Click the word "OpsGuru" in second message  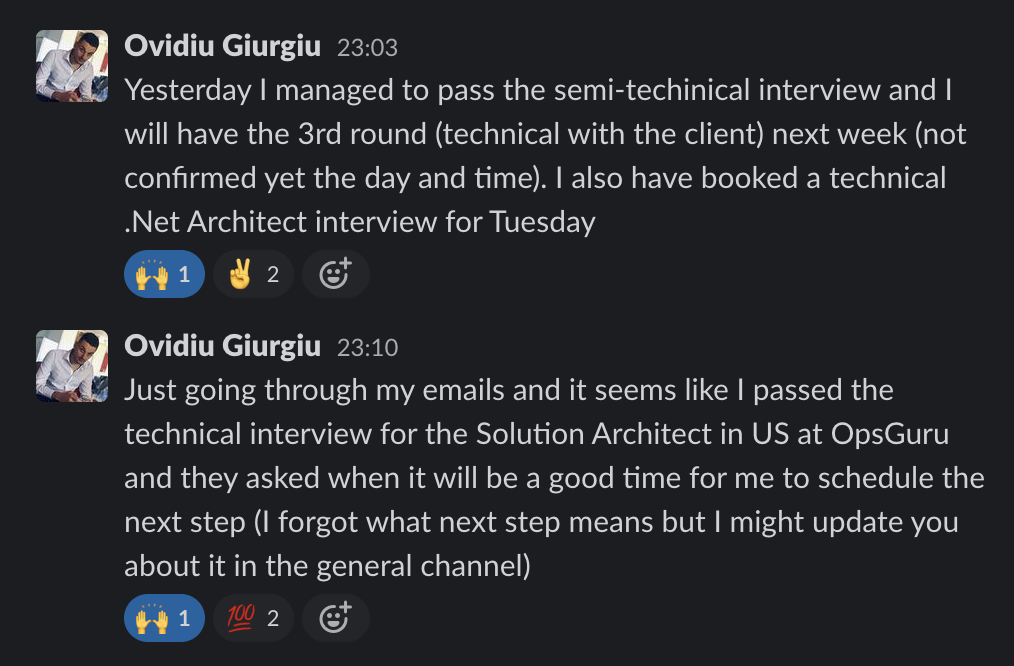(895, 433)
